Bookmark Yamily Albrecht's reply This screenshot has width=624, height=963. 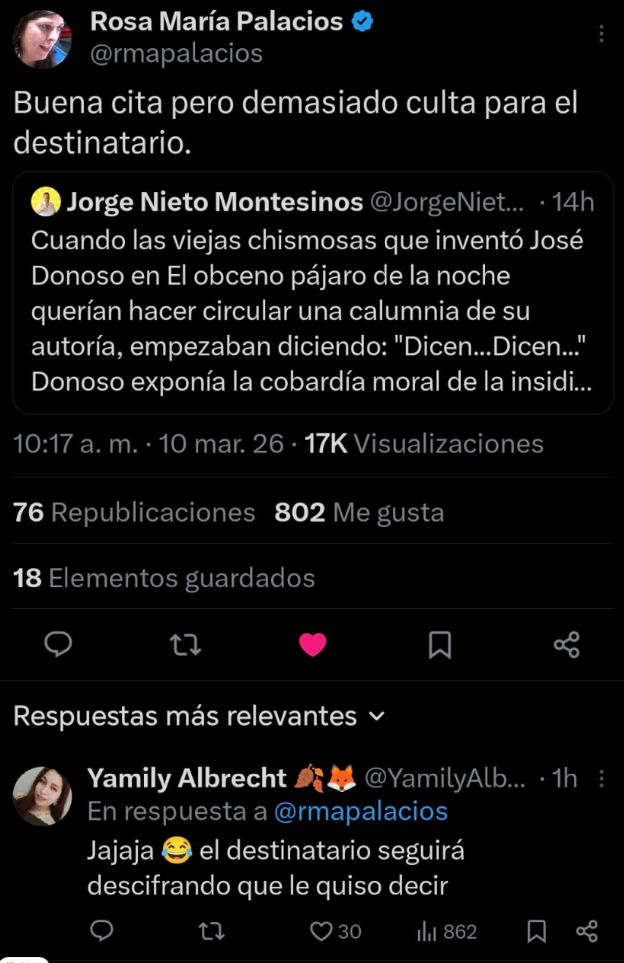click(x=537, y=931)
